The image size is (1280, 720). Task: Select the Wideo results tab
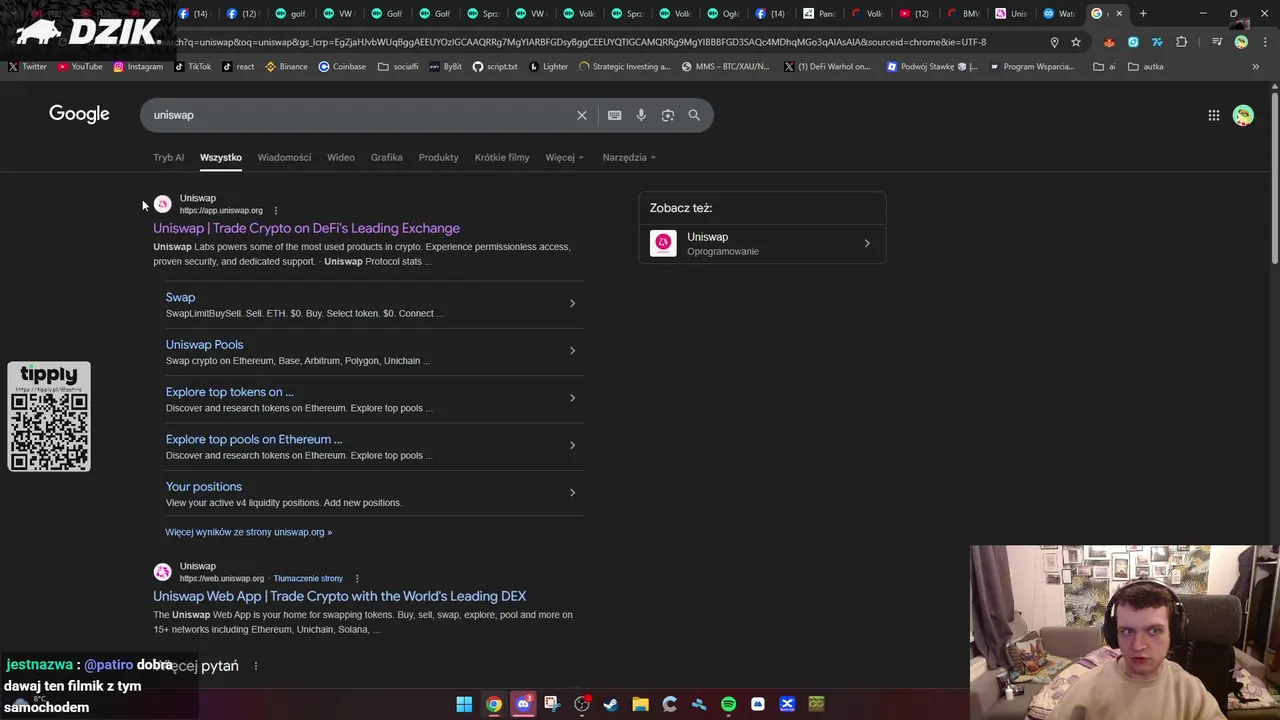click(340, 157)
